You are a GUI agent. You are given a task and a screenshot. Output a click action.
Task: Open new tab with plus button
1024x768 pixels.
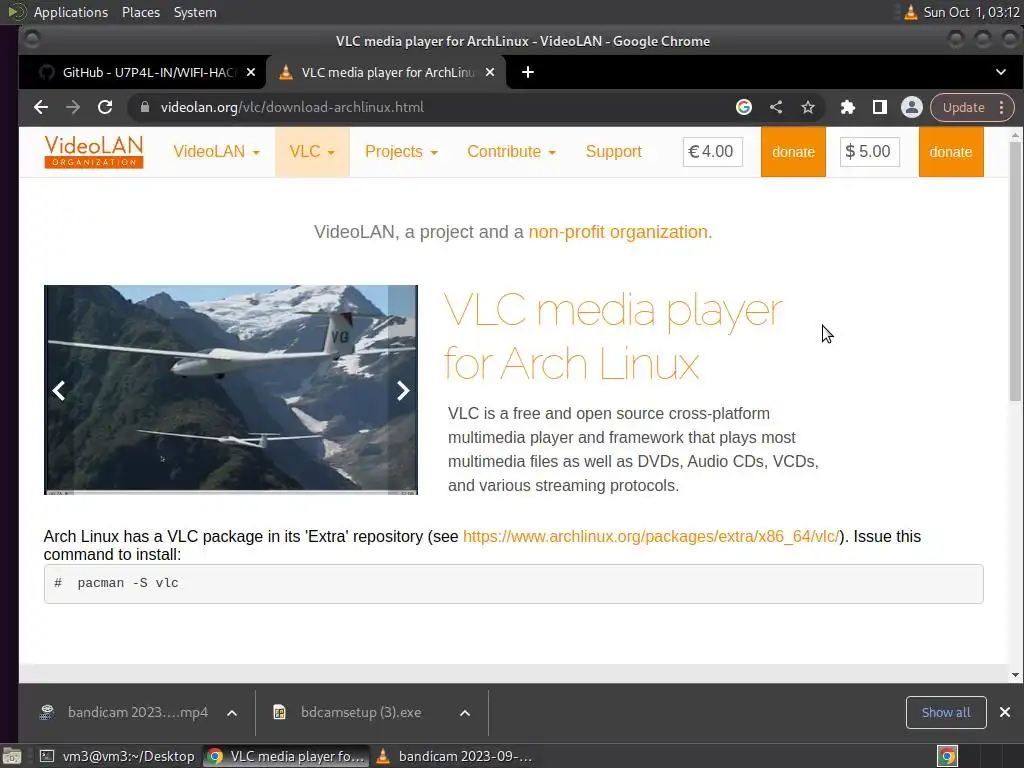click(x=528, y=72)
